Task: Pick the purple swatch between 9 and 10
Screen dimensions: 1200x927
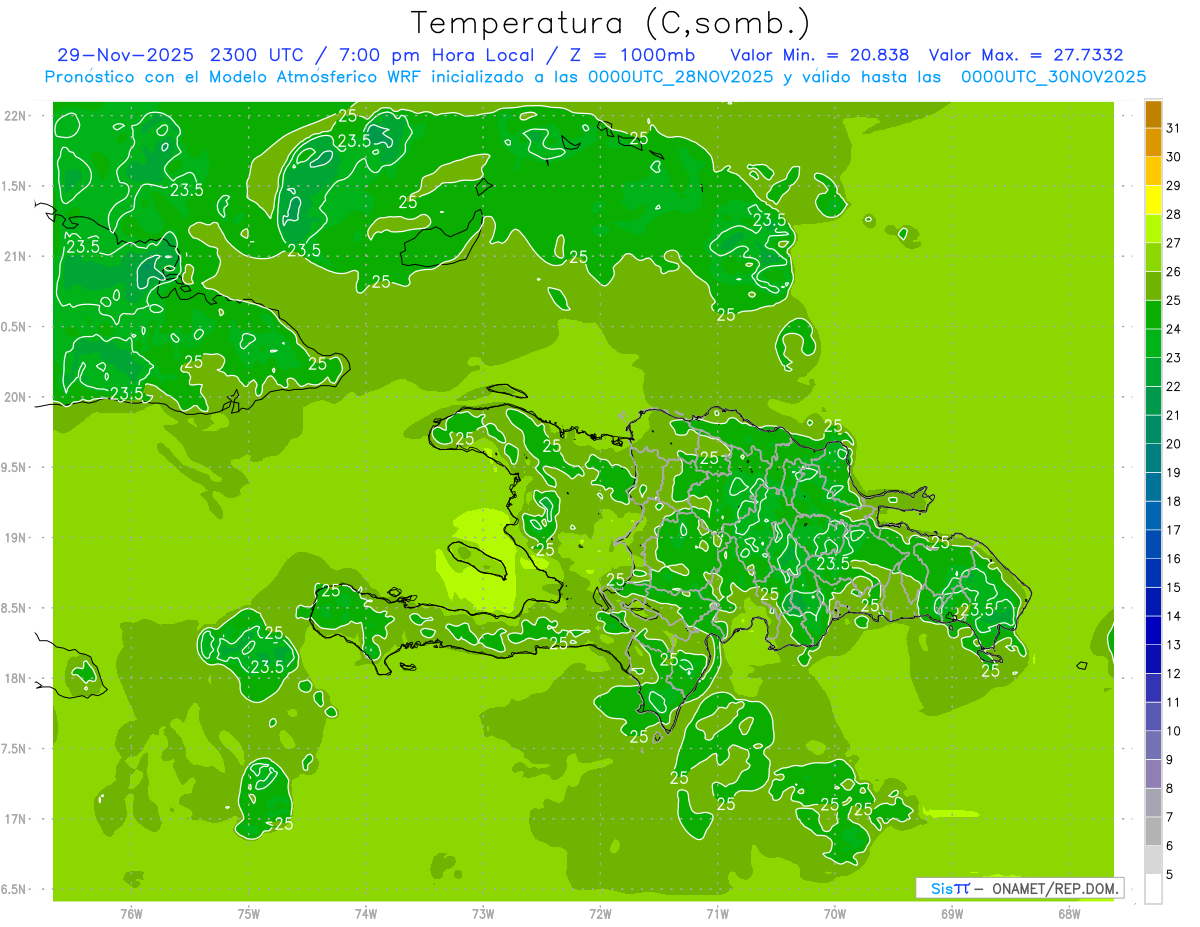Action: tap(1153, 746)
